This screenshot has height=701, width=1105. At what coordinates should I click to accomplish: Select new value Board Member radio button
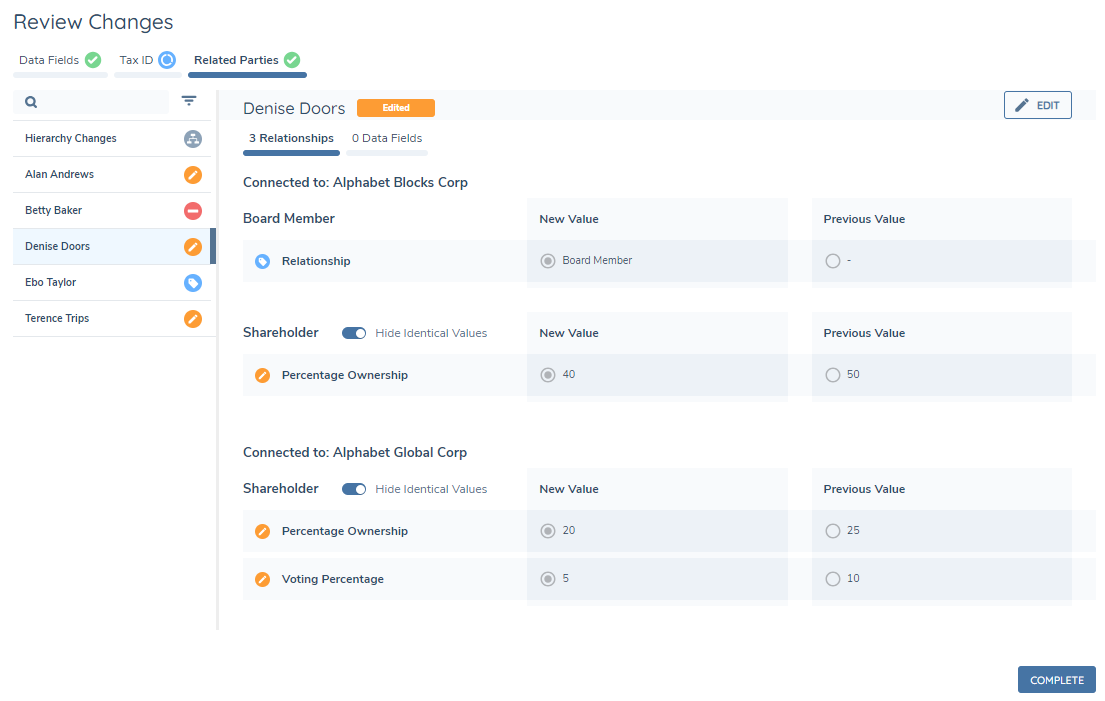(x=548, y=261)
